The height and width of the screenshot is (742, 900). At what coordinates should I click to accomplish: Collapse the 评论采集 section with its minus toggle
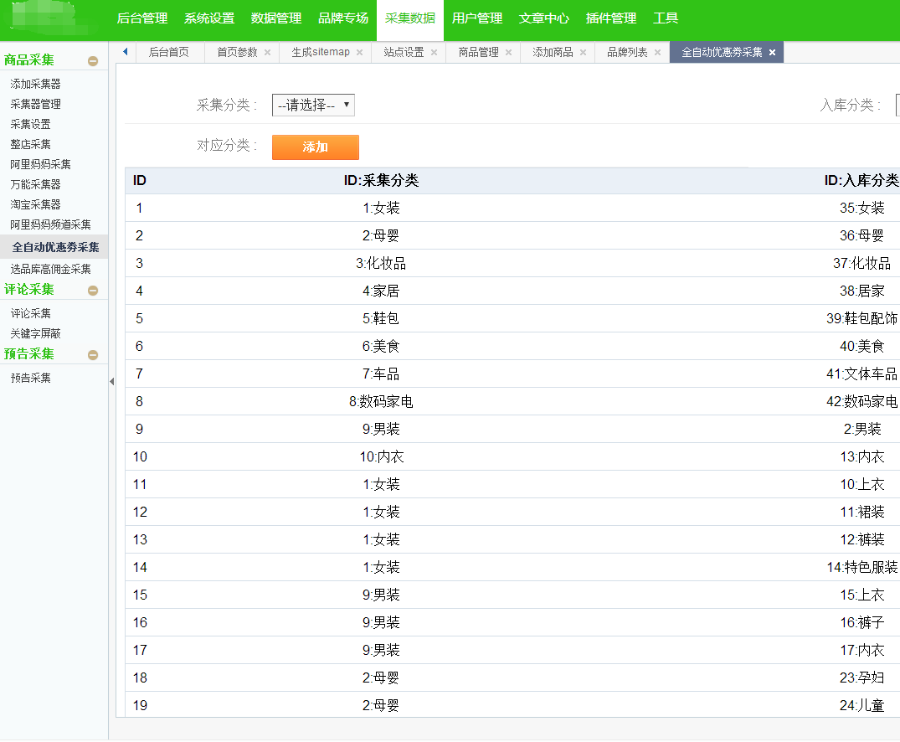click(x=94, y=290)
